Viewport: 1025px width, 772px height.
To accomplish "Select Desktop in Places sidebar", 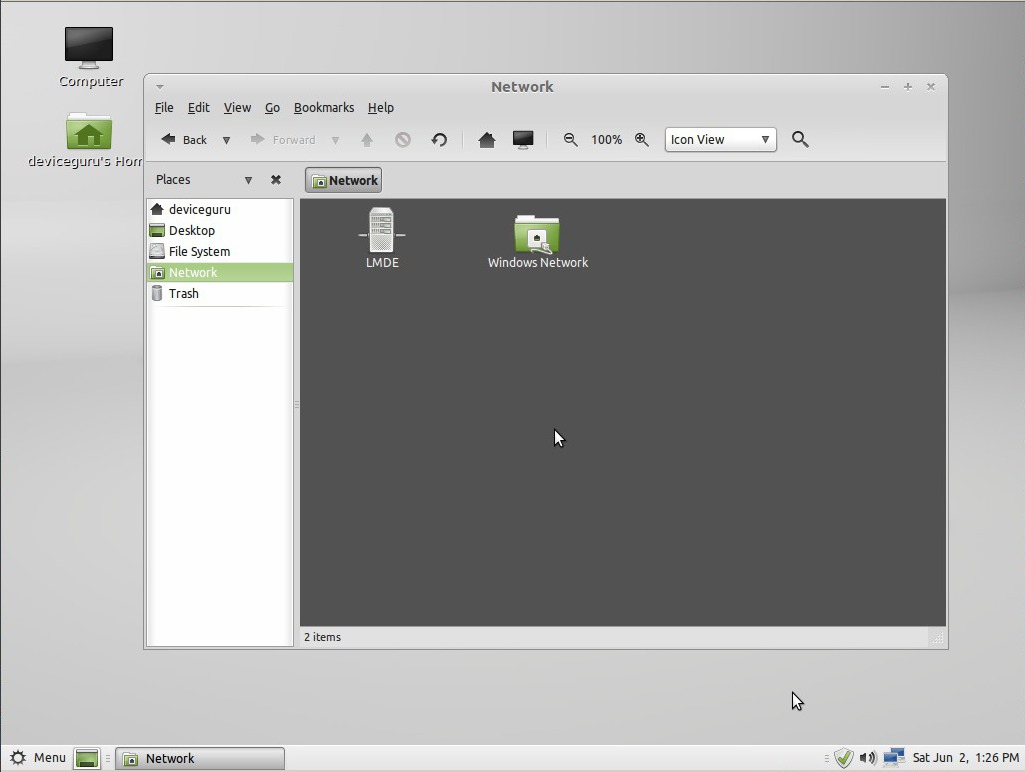I will pos(220,230).
